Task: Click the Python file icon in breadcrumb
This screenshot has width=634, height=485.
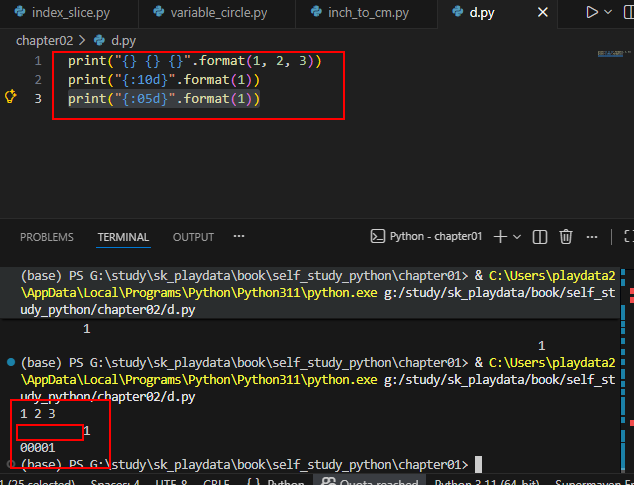Action: (x=99, y=40)
